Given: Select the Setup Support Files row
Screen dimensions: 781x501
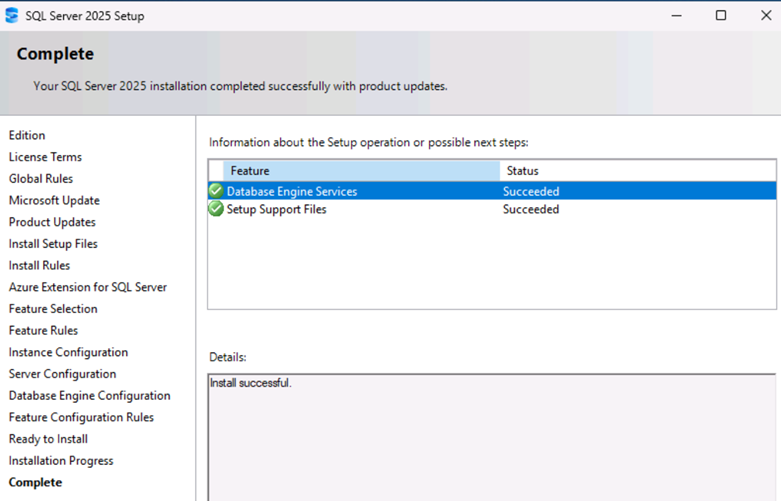Looking at the screenshot, I should pos(492,209).
